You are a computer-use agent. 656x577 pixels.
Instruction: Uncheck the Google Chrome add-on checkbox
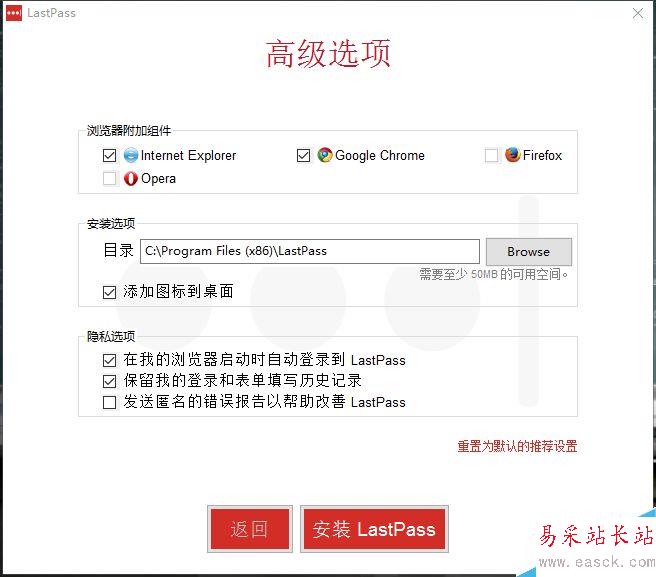[x=303, y=156]
